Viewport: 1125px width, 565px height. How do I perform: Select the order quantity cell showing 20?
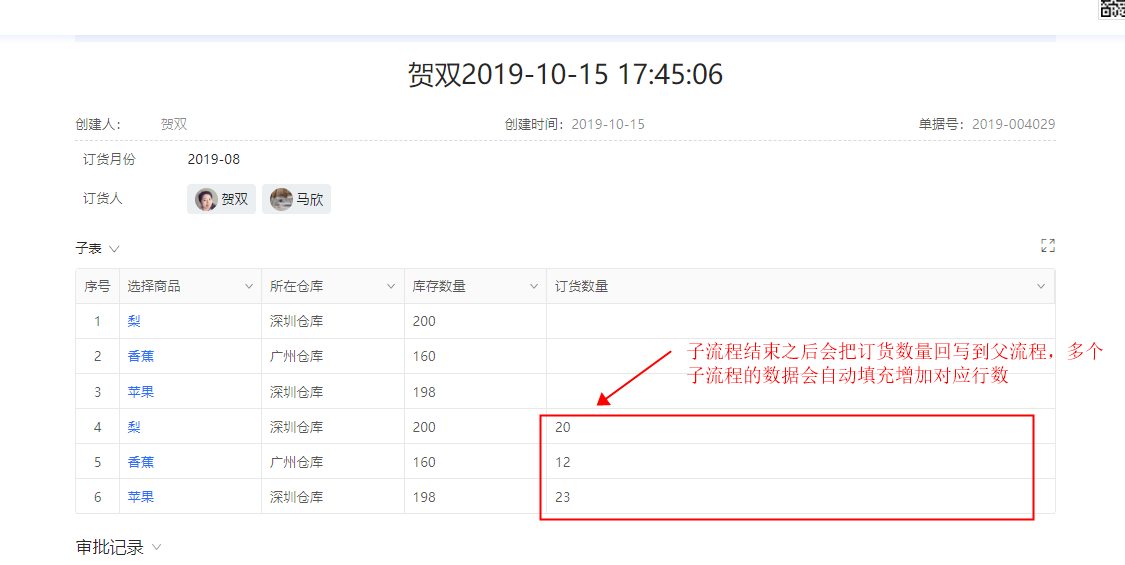801,427
